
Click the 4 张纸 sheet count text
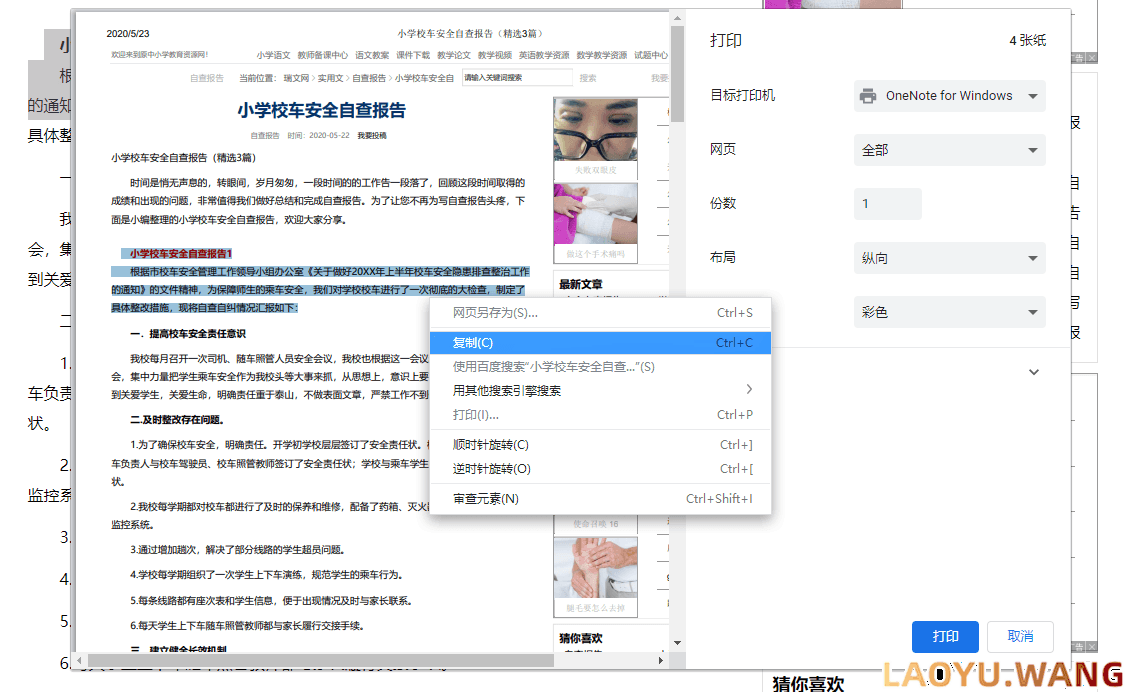(1027, 40)
